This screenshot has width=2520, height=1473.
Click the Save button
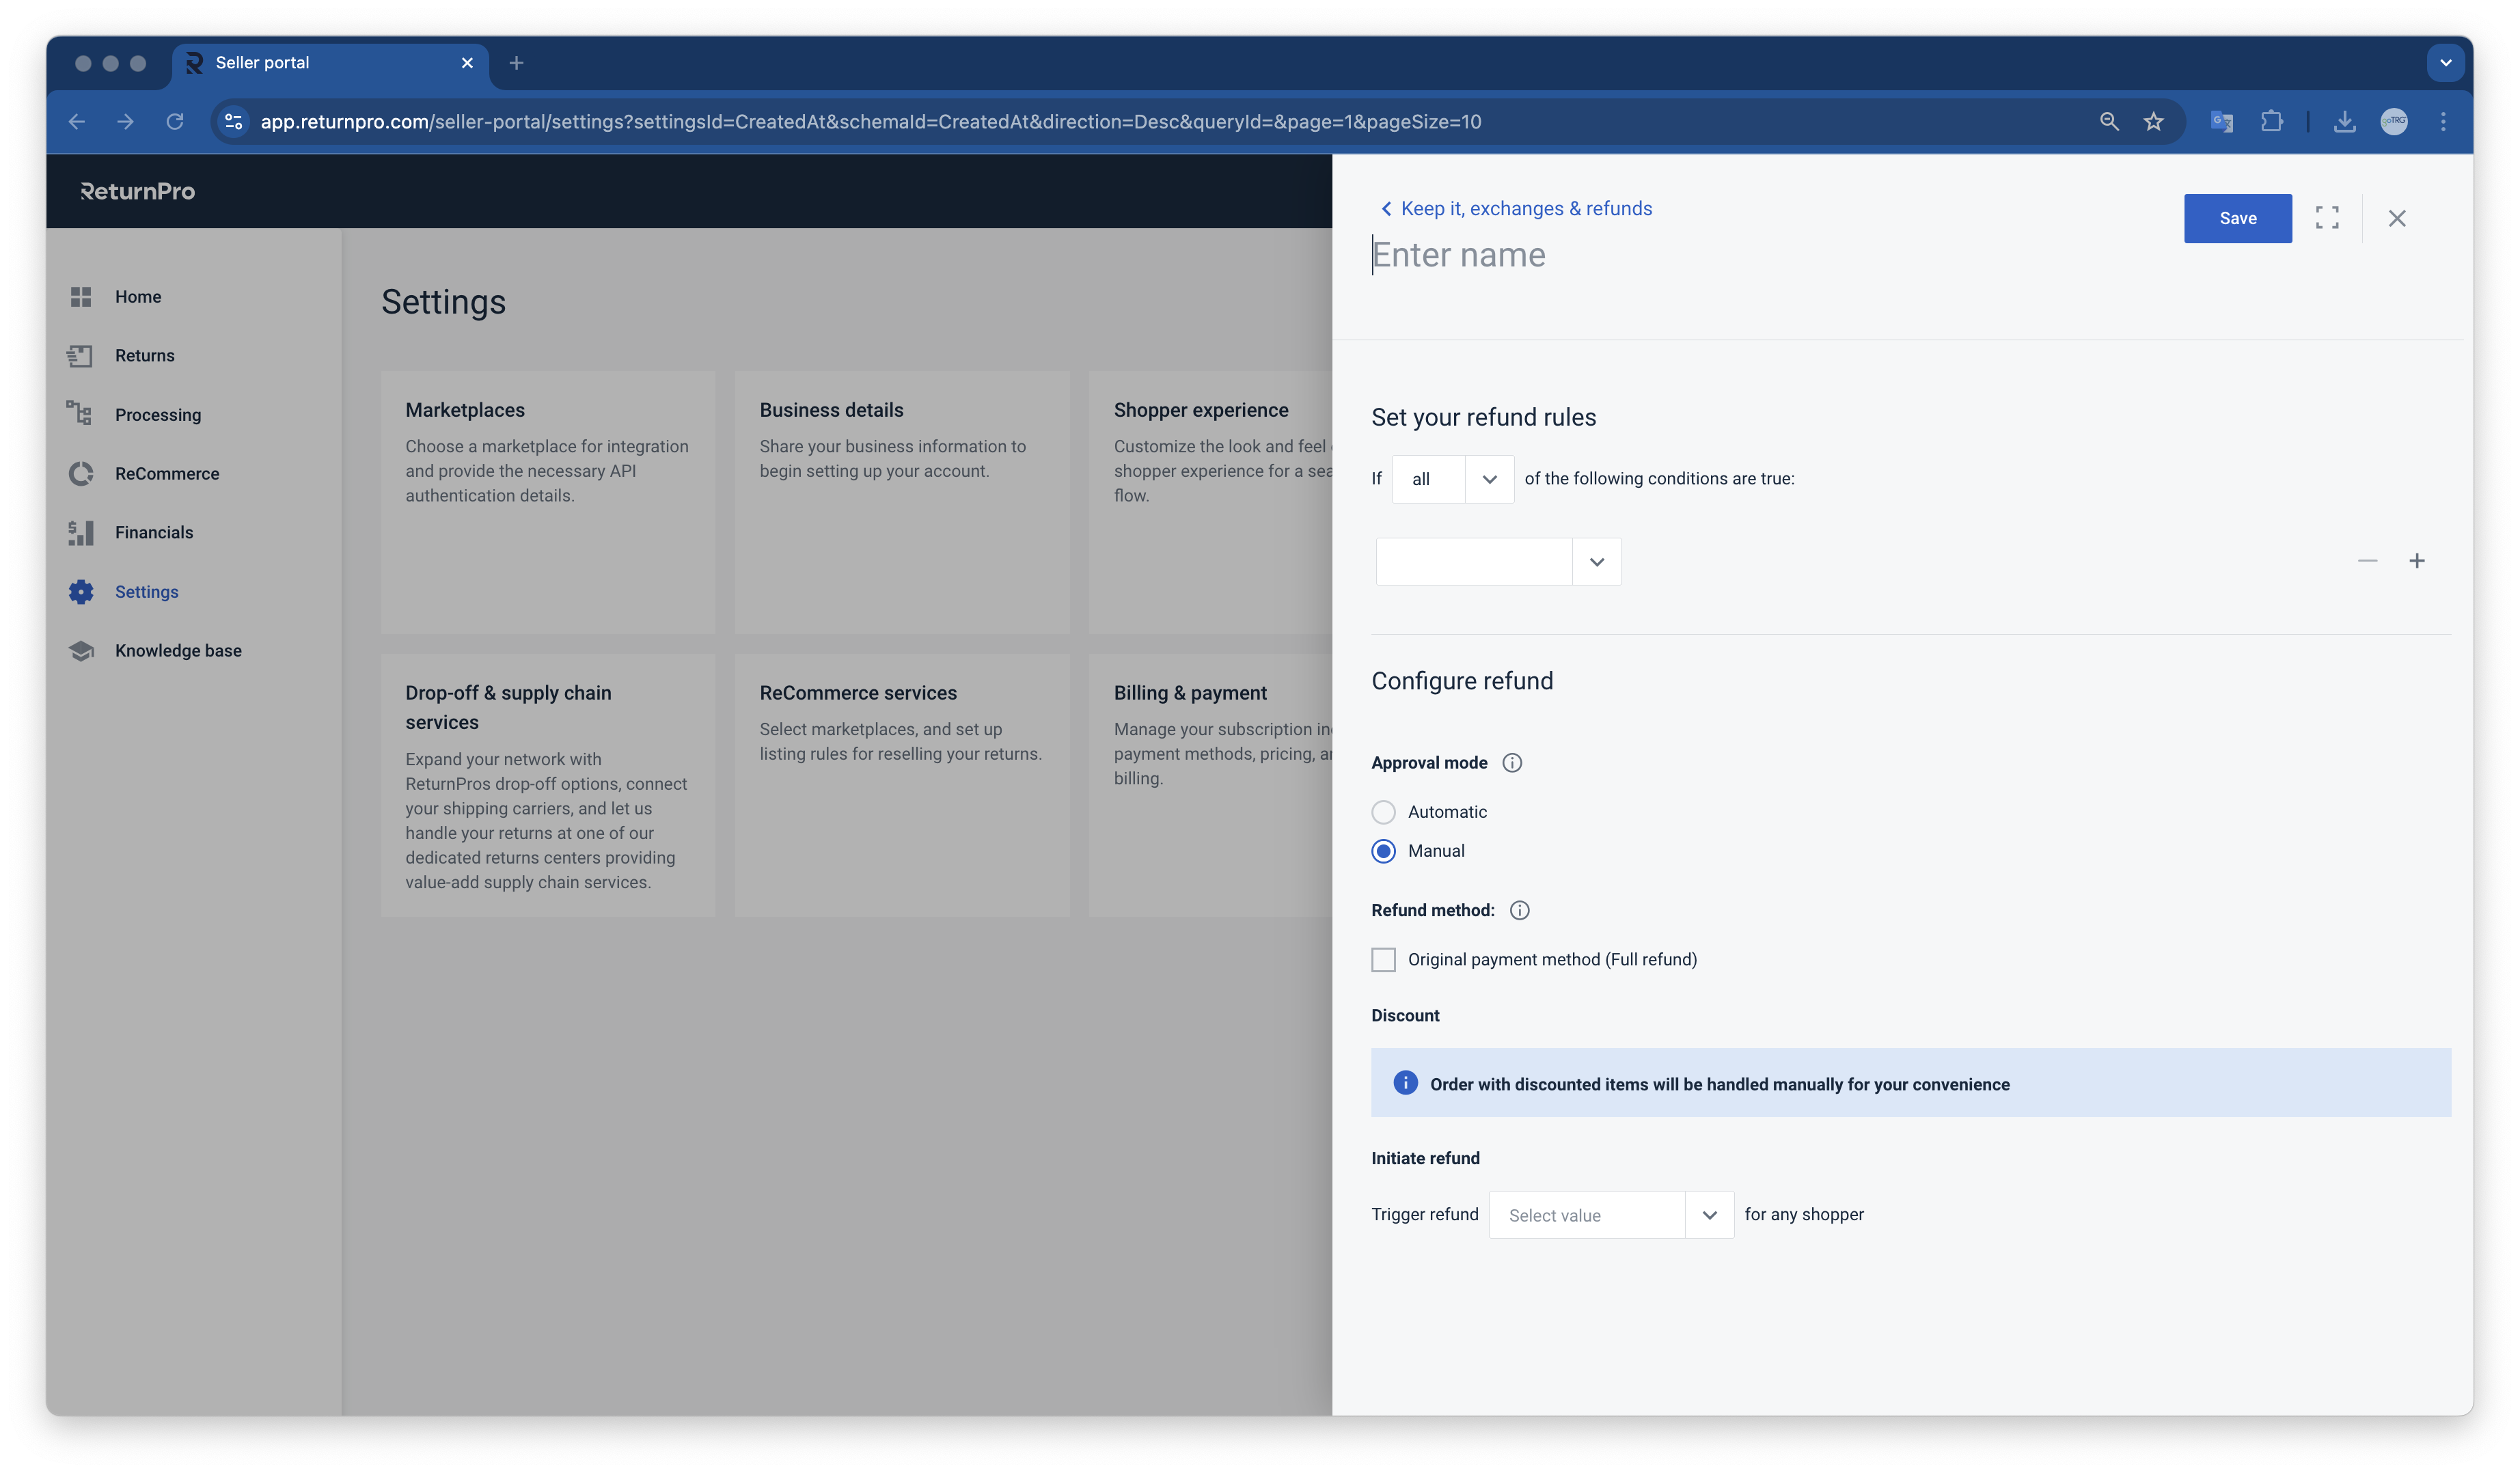2237,218
